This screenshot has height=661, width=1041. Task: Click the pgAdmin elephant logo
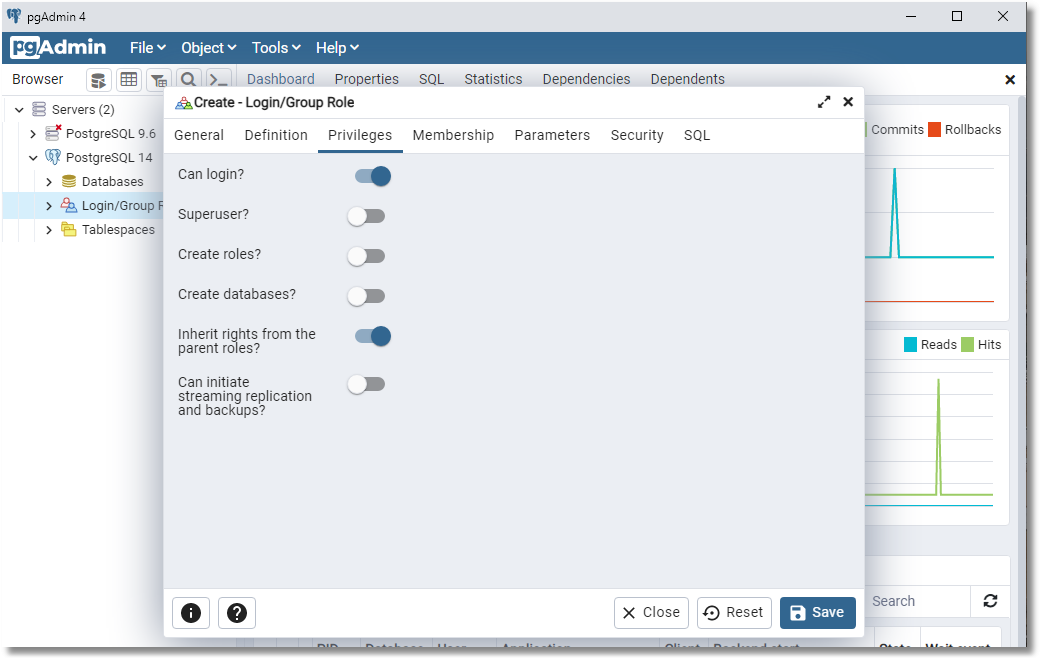[57, 47]
